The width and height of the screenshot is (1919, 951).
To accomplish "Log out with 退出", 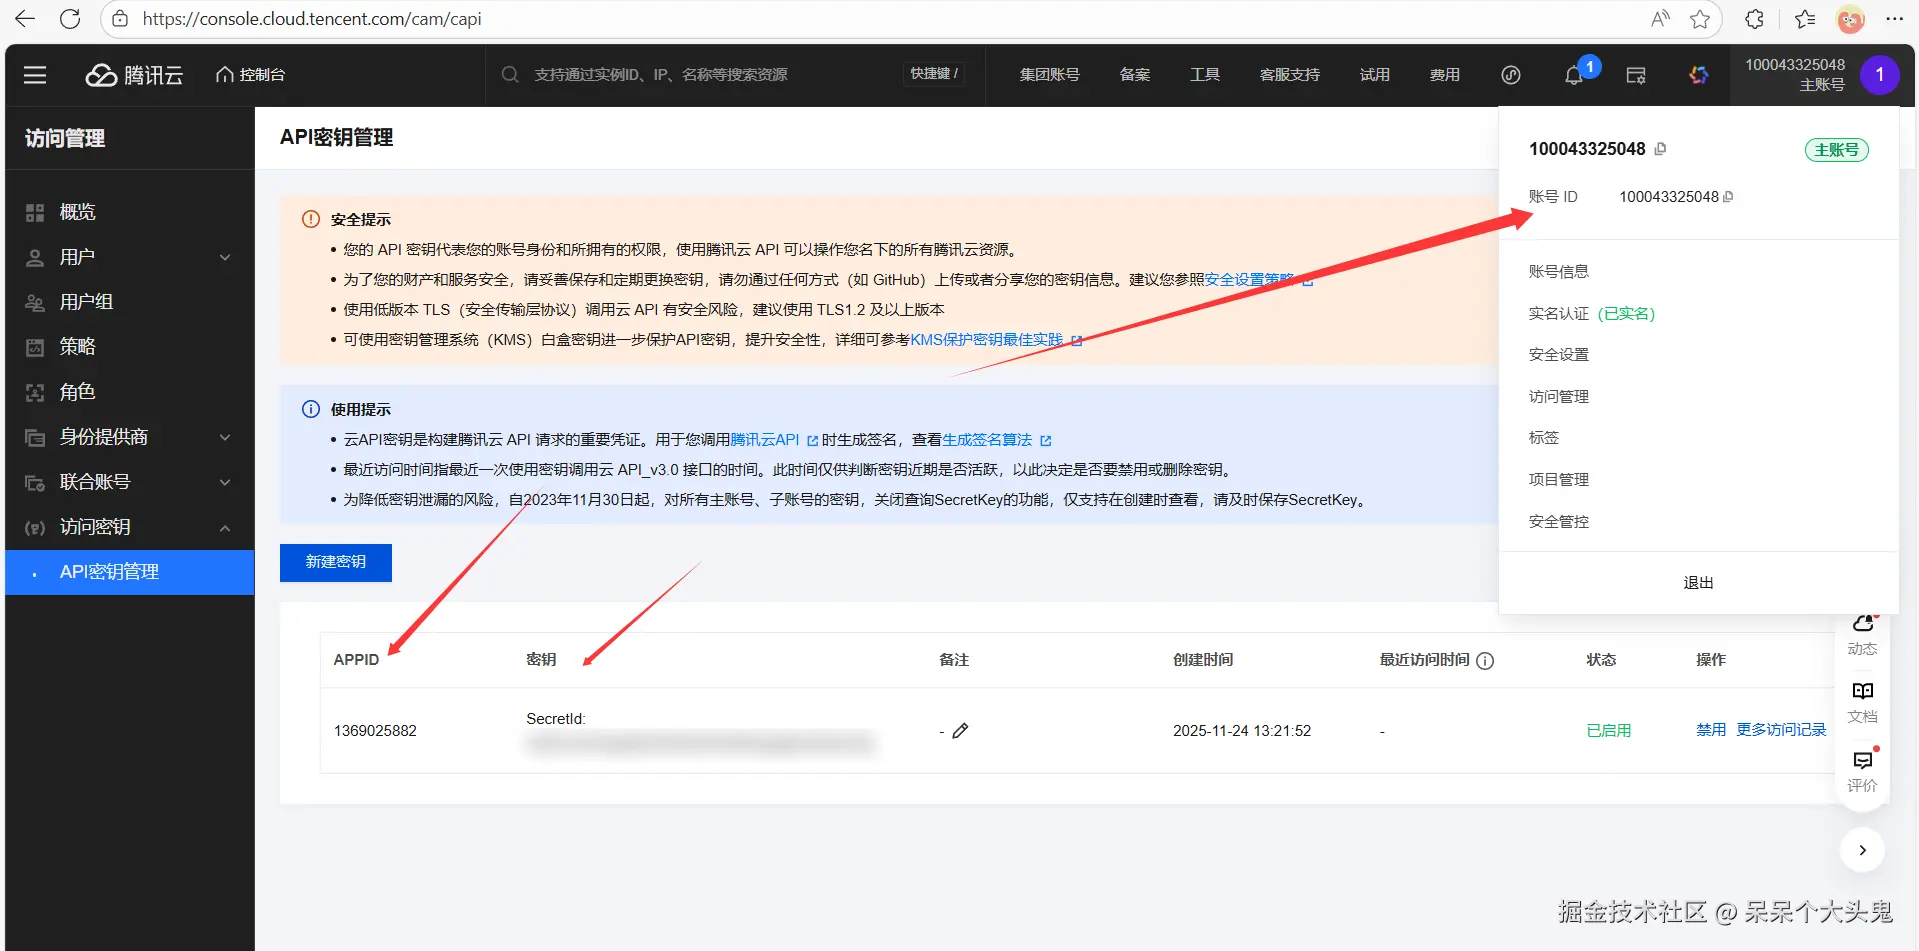I will click(1699, 583).
